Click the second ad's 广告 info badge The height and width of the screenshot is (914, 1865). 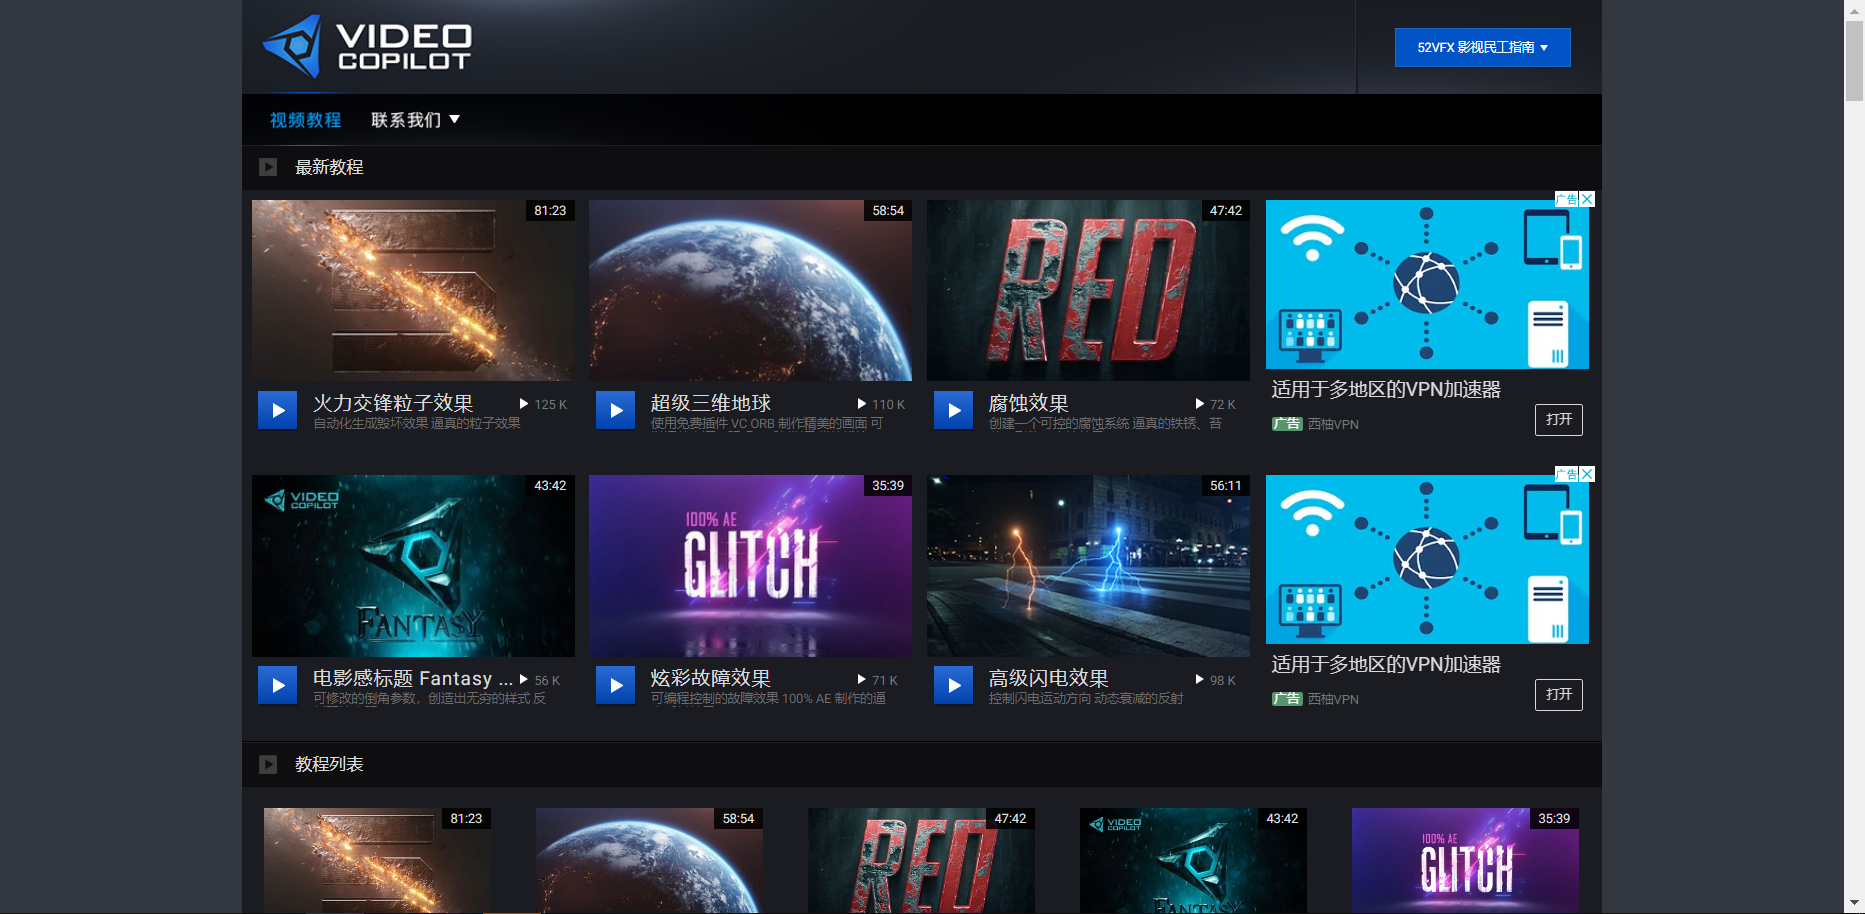[1567, 474]
